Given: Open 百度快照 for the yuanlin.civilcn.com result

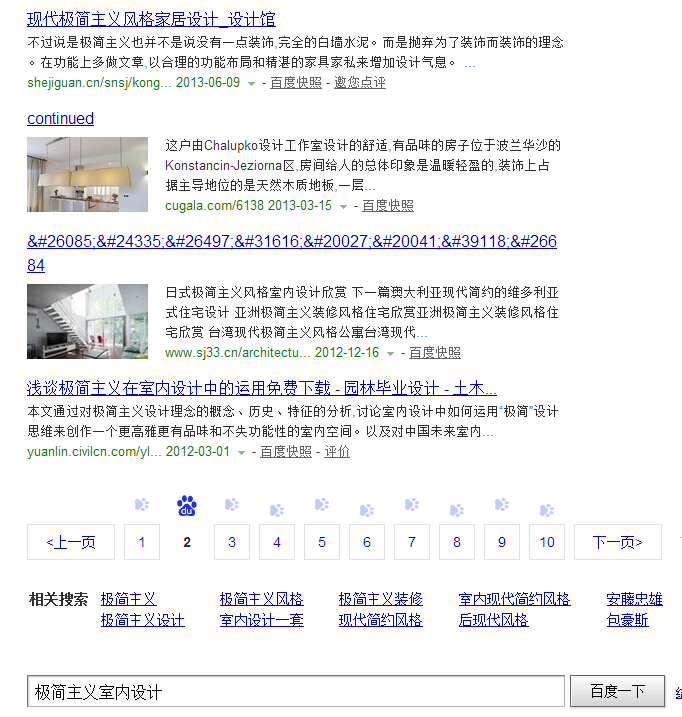Looking at the screenshot, I should (x=286, y=452).
